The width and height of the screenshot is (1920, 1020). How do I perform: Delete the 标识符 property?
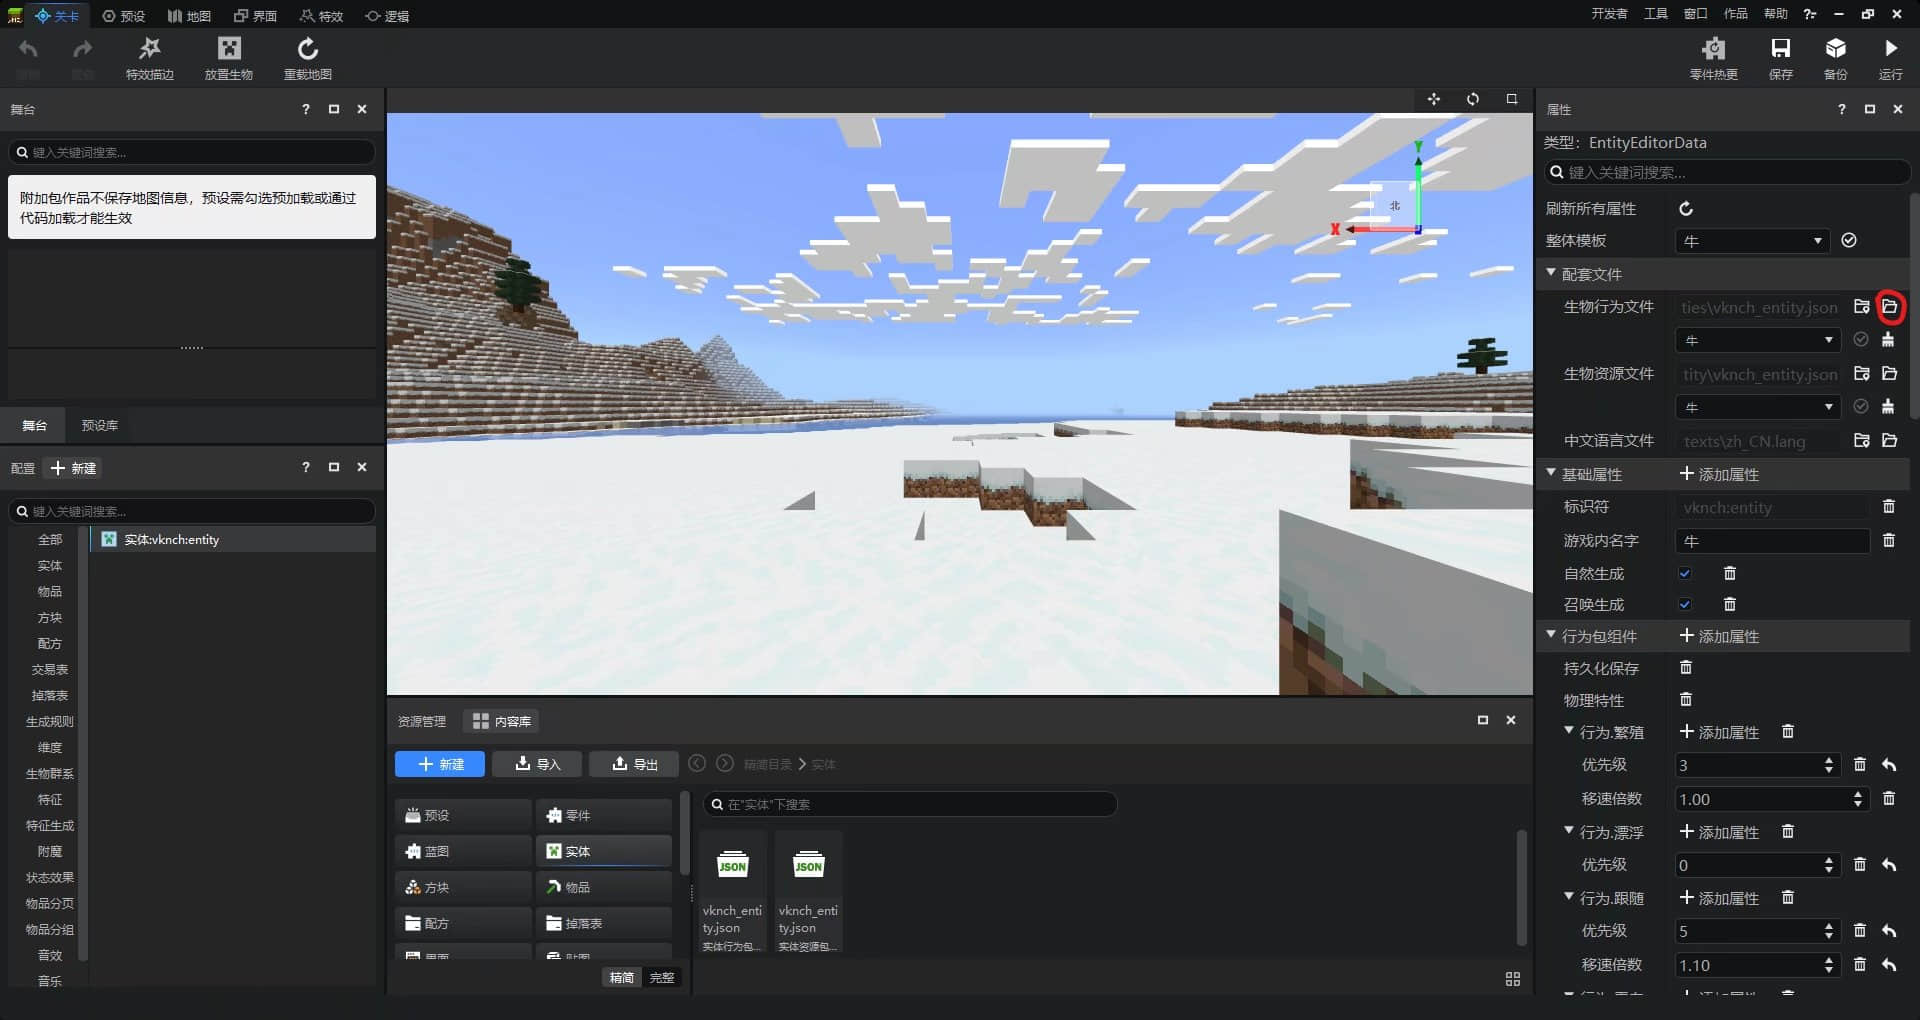(x=1889, y=507)
